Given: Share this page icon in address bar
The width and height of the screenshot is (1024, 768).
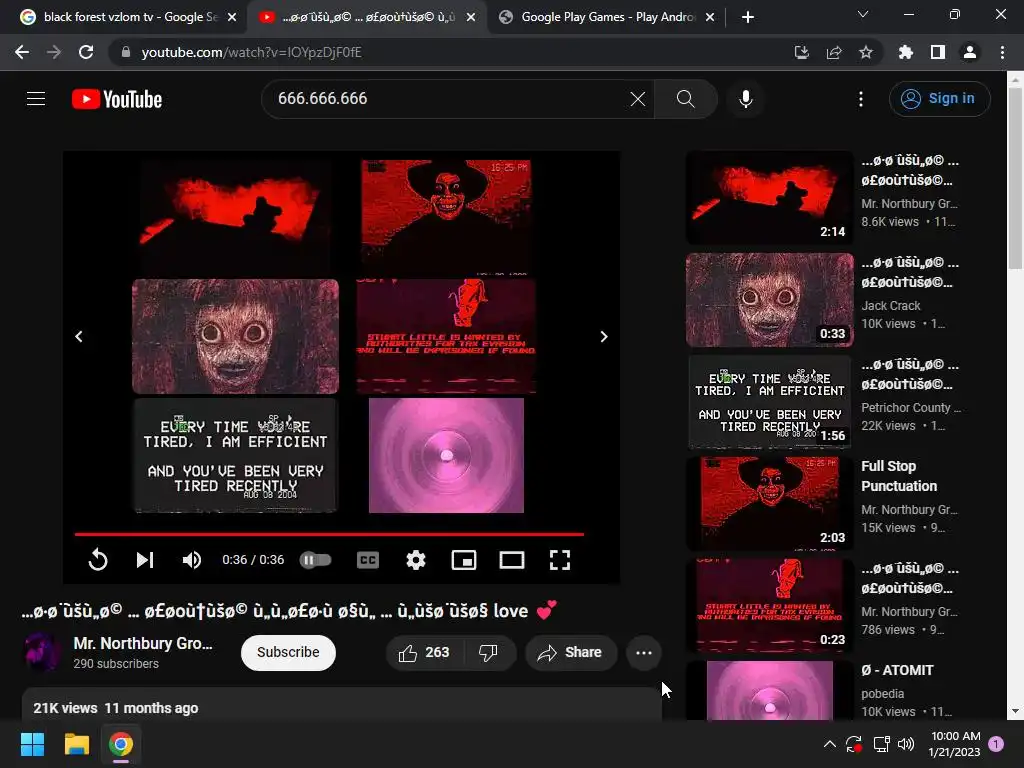Looking at the screenshot, I should (x=834, y=52).
